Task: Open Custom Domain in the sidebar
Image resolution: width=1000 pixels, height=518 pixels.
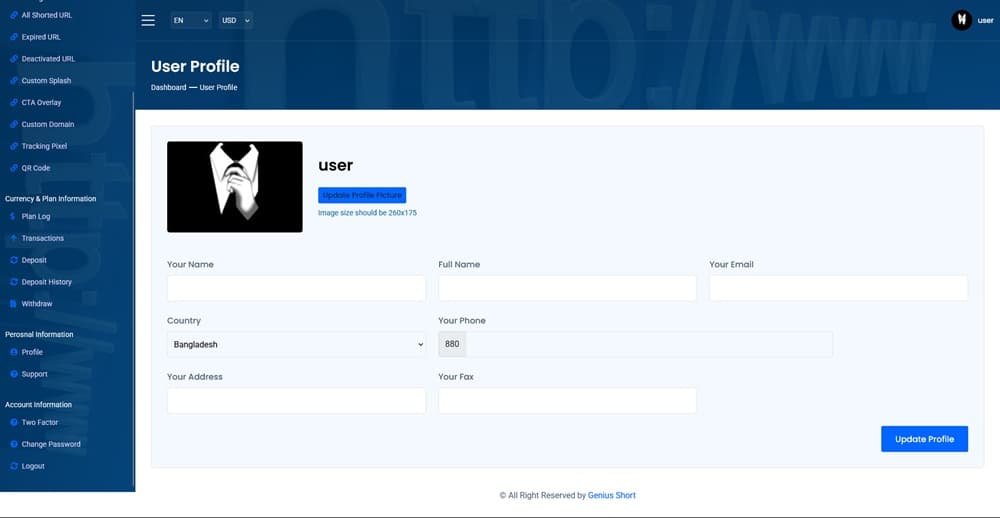Action: click(48, 125)
